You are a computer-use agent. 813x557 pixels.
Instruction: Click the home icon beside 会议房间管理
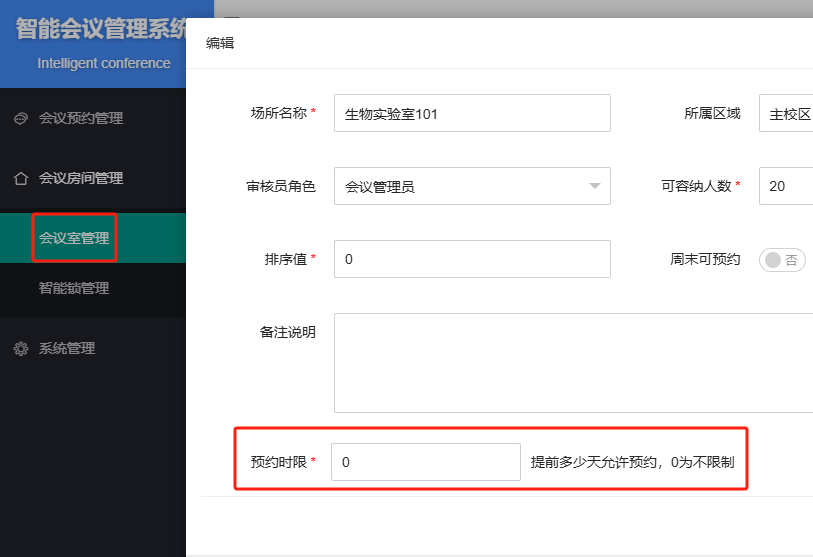coord(21,179)
